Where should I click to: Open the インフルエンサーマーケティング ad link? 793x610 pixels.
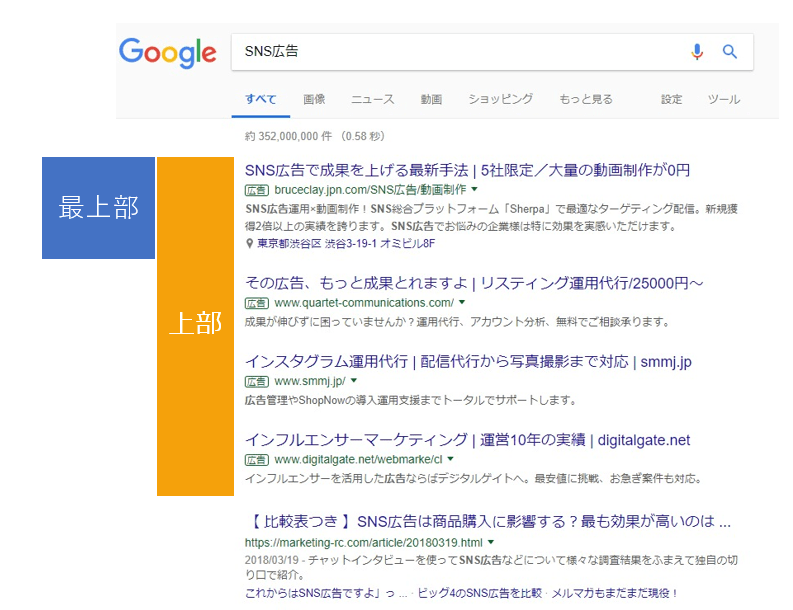[x=467, y=440]
